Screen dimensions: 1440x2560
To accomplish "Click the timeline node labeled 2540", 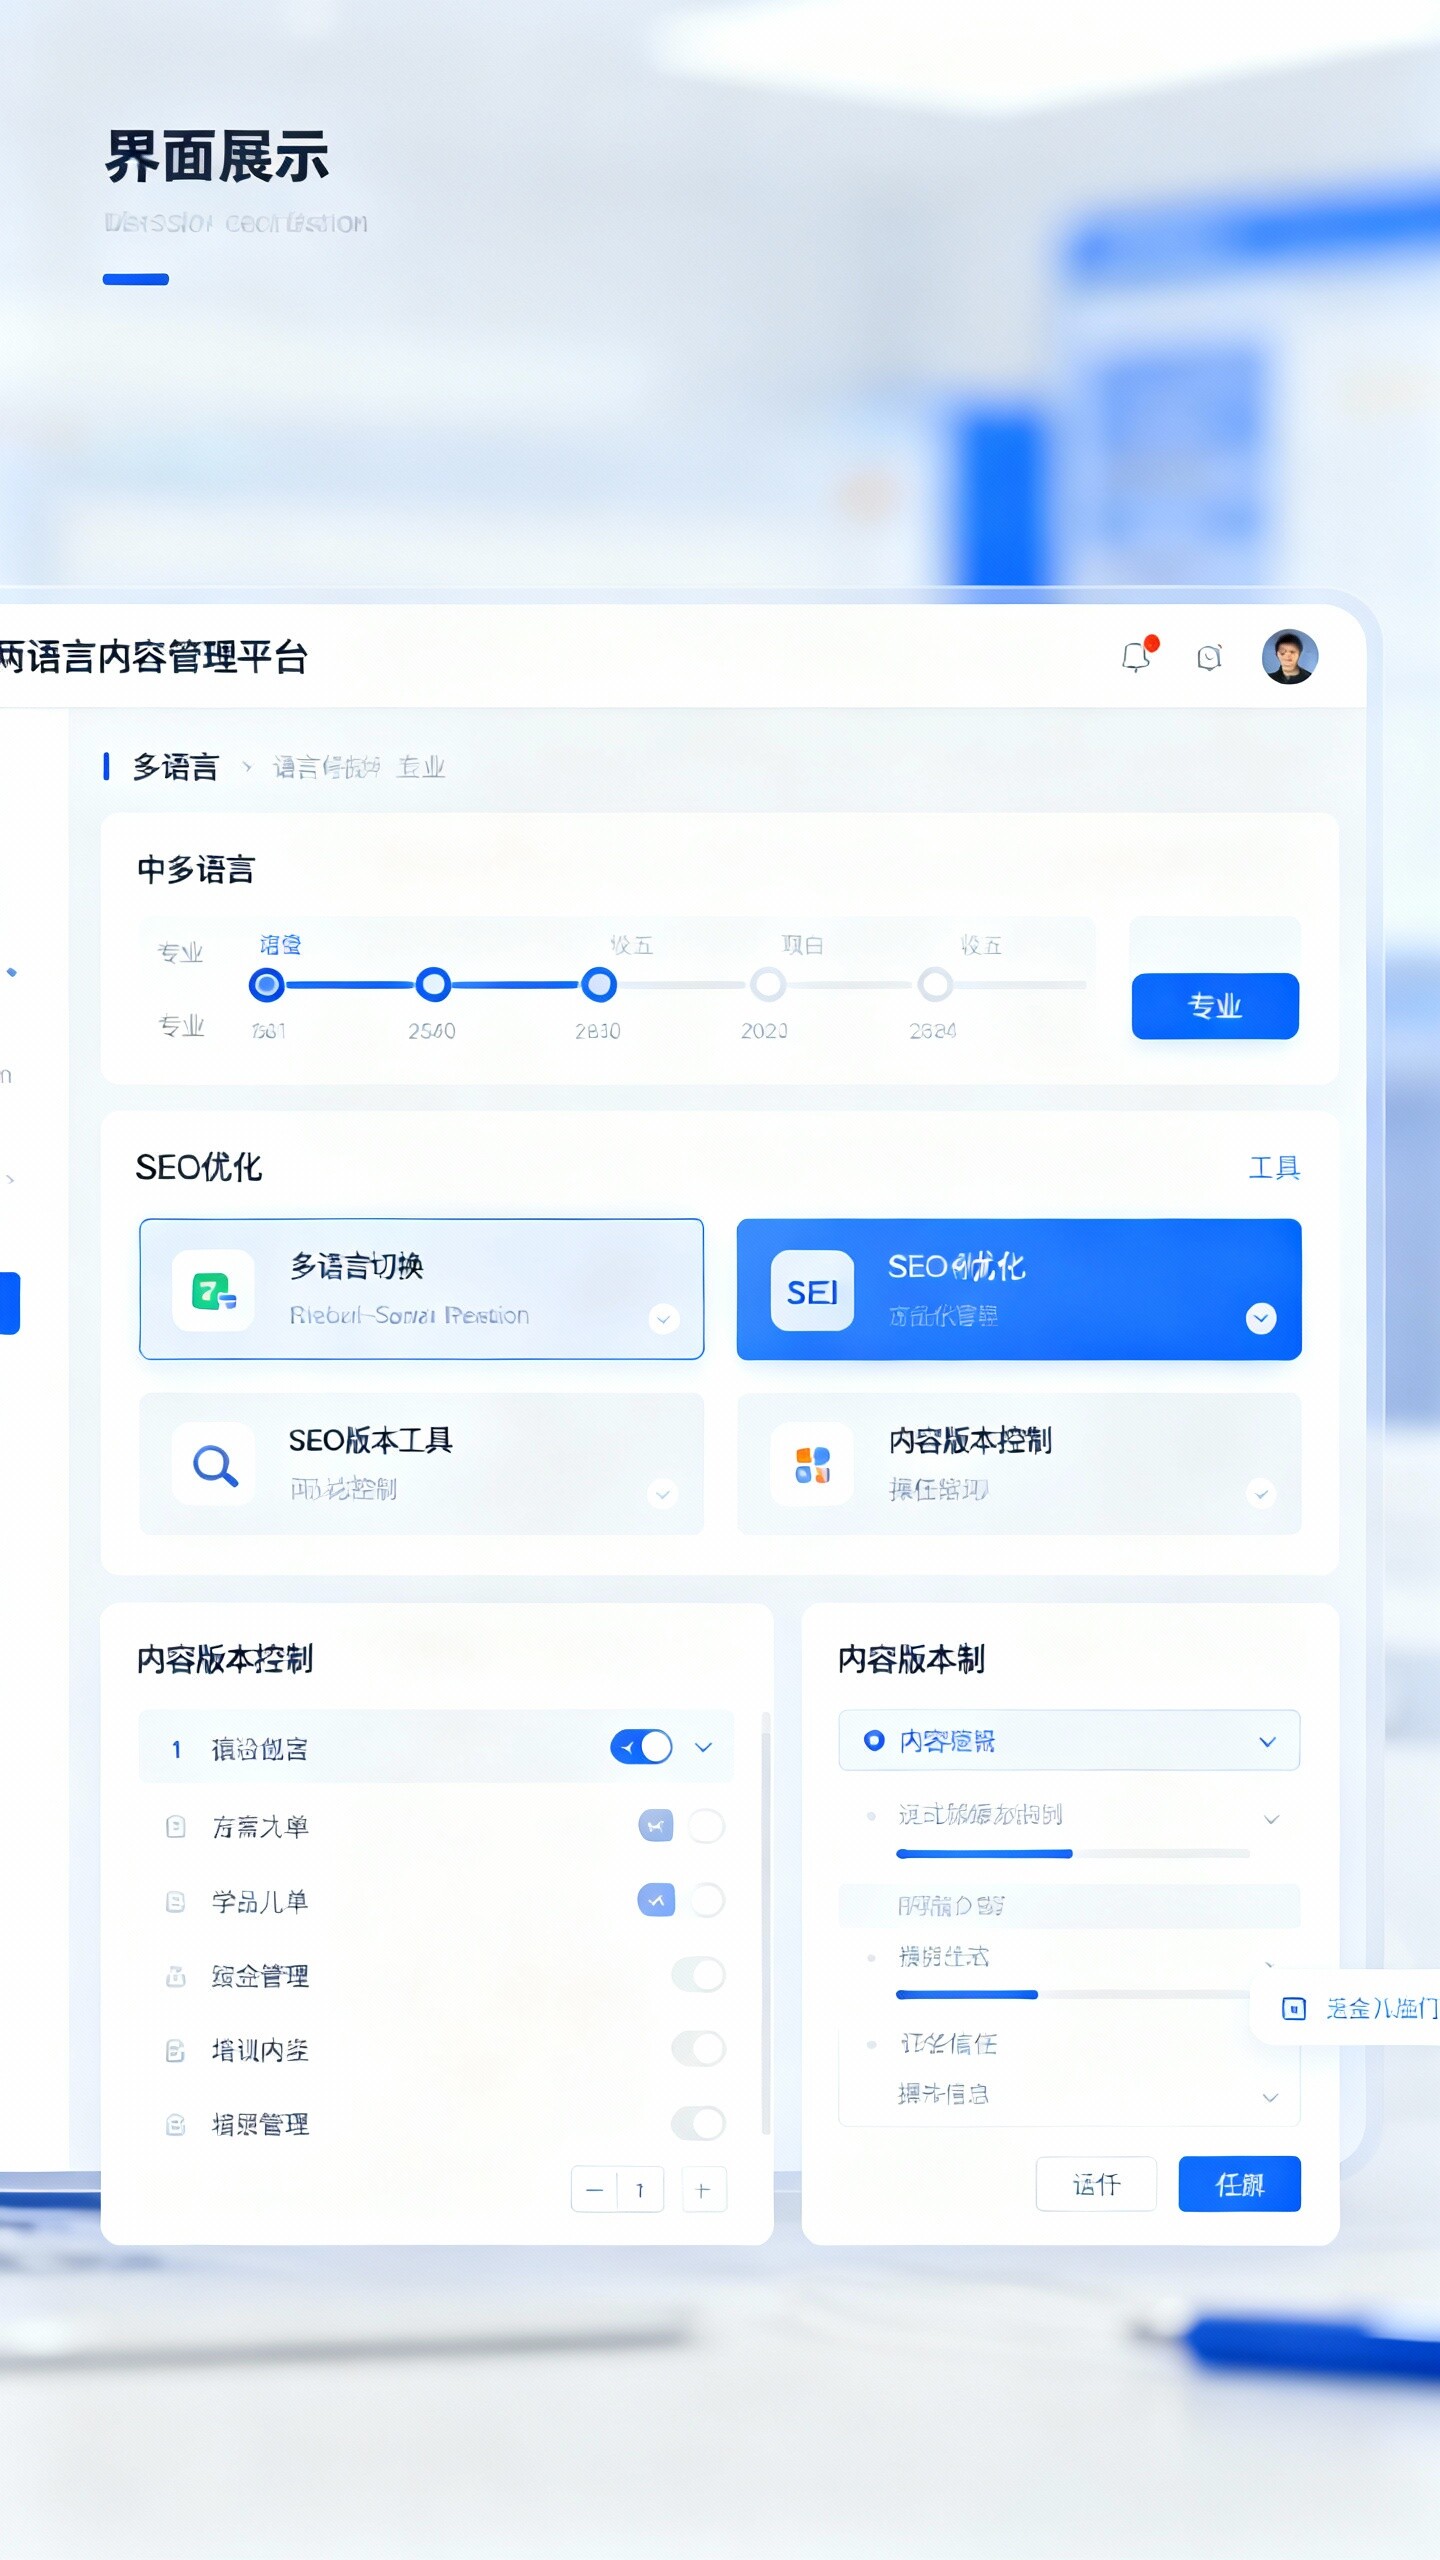I will point(433,985).
